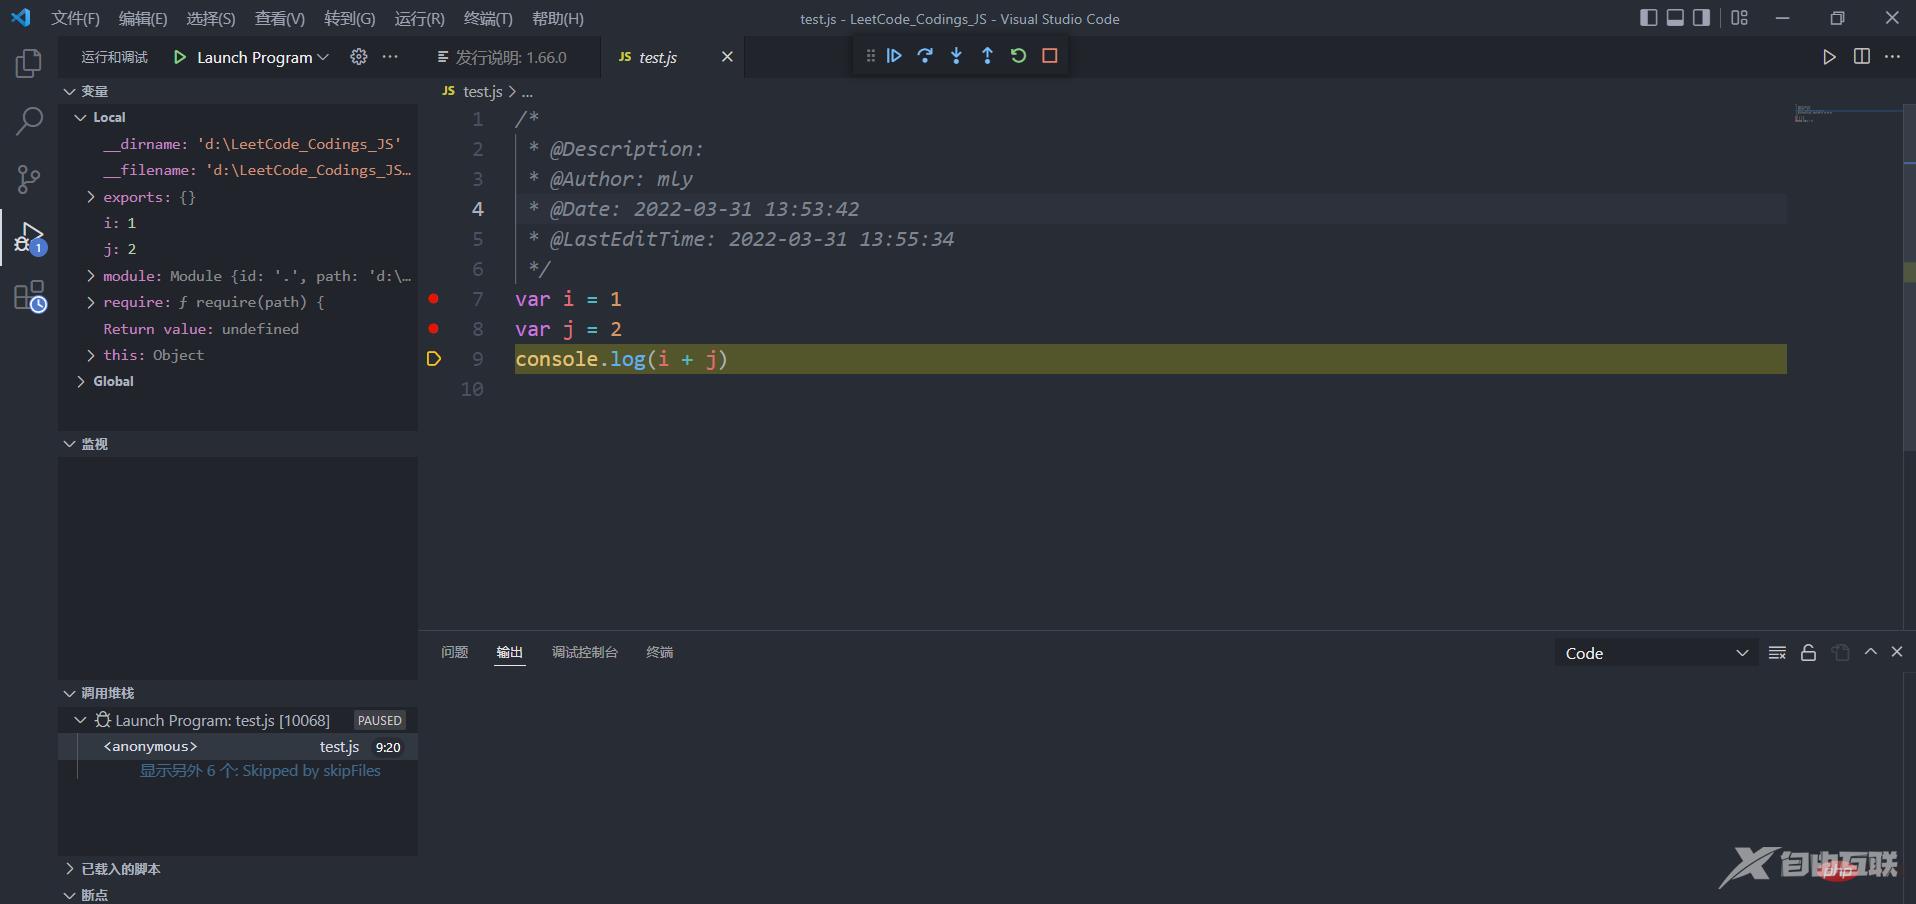Switch to the 问题 panel tab
1916x904 pixels.
point(454,652)
